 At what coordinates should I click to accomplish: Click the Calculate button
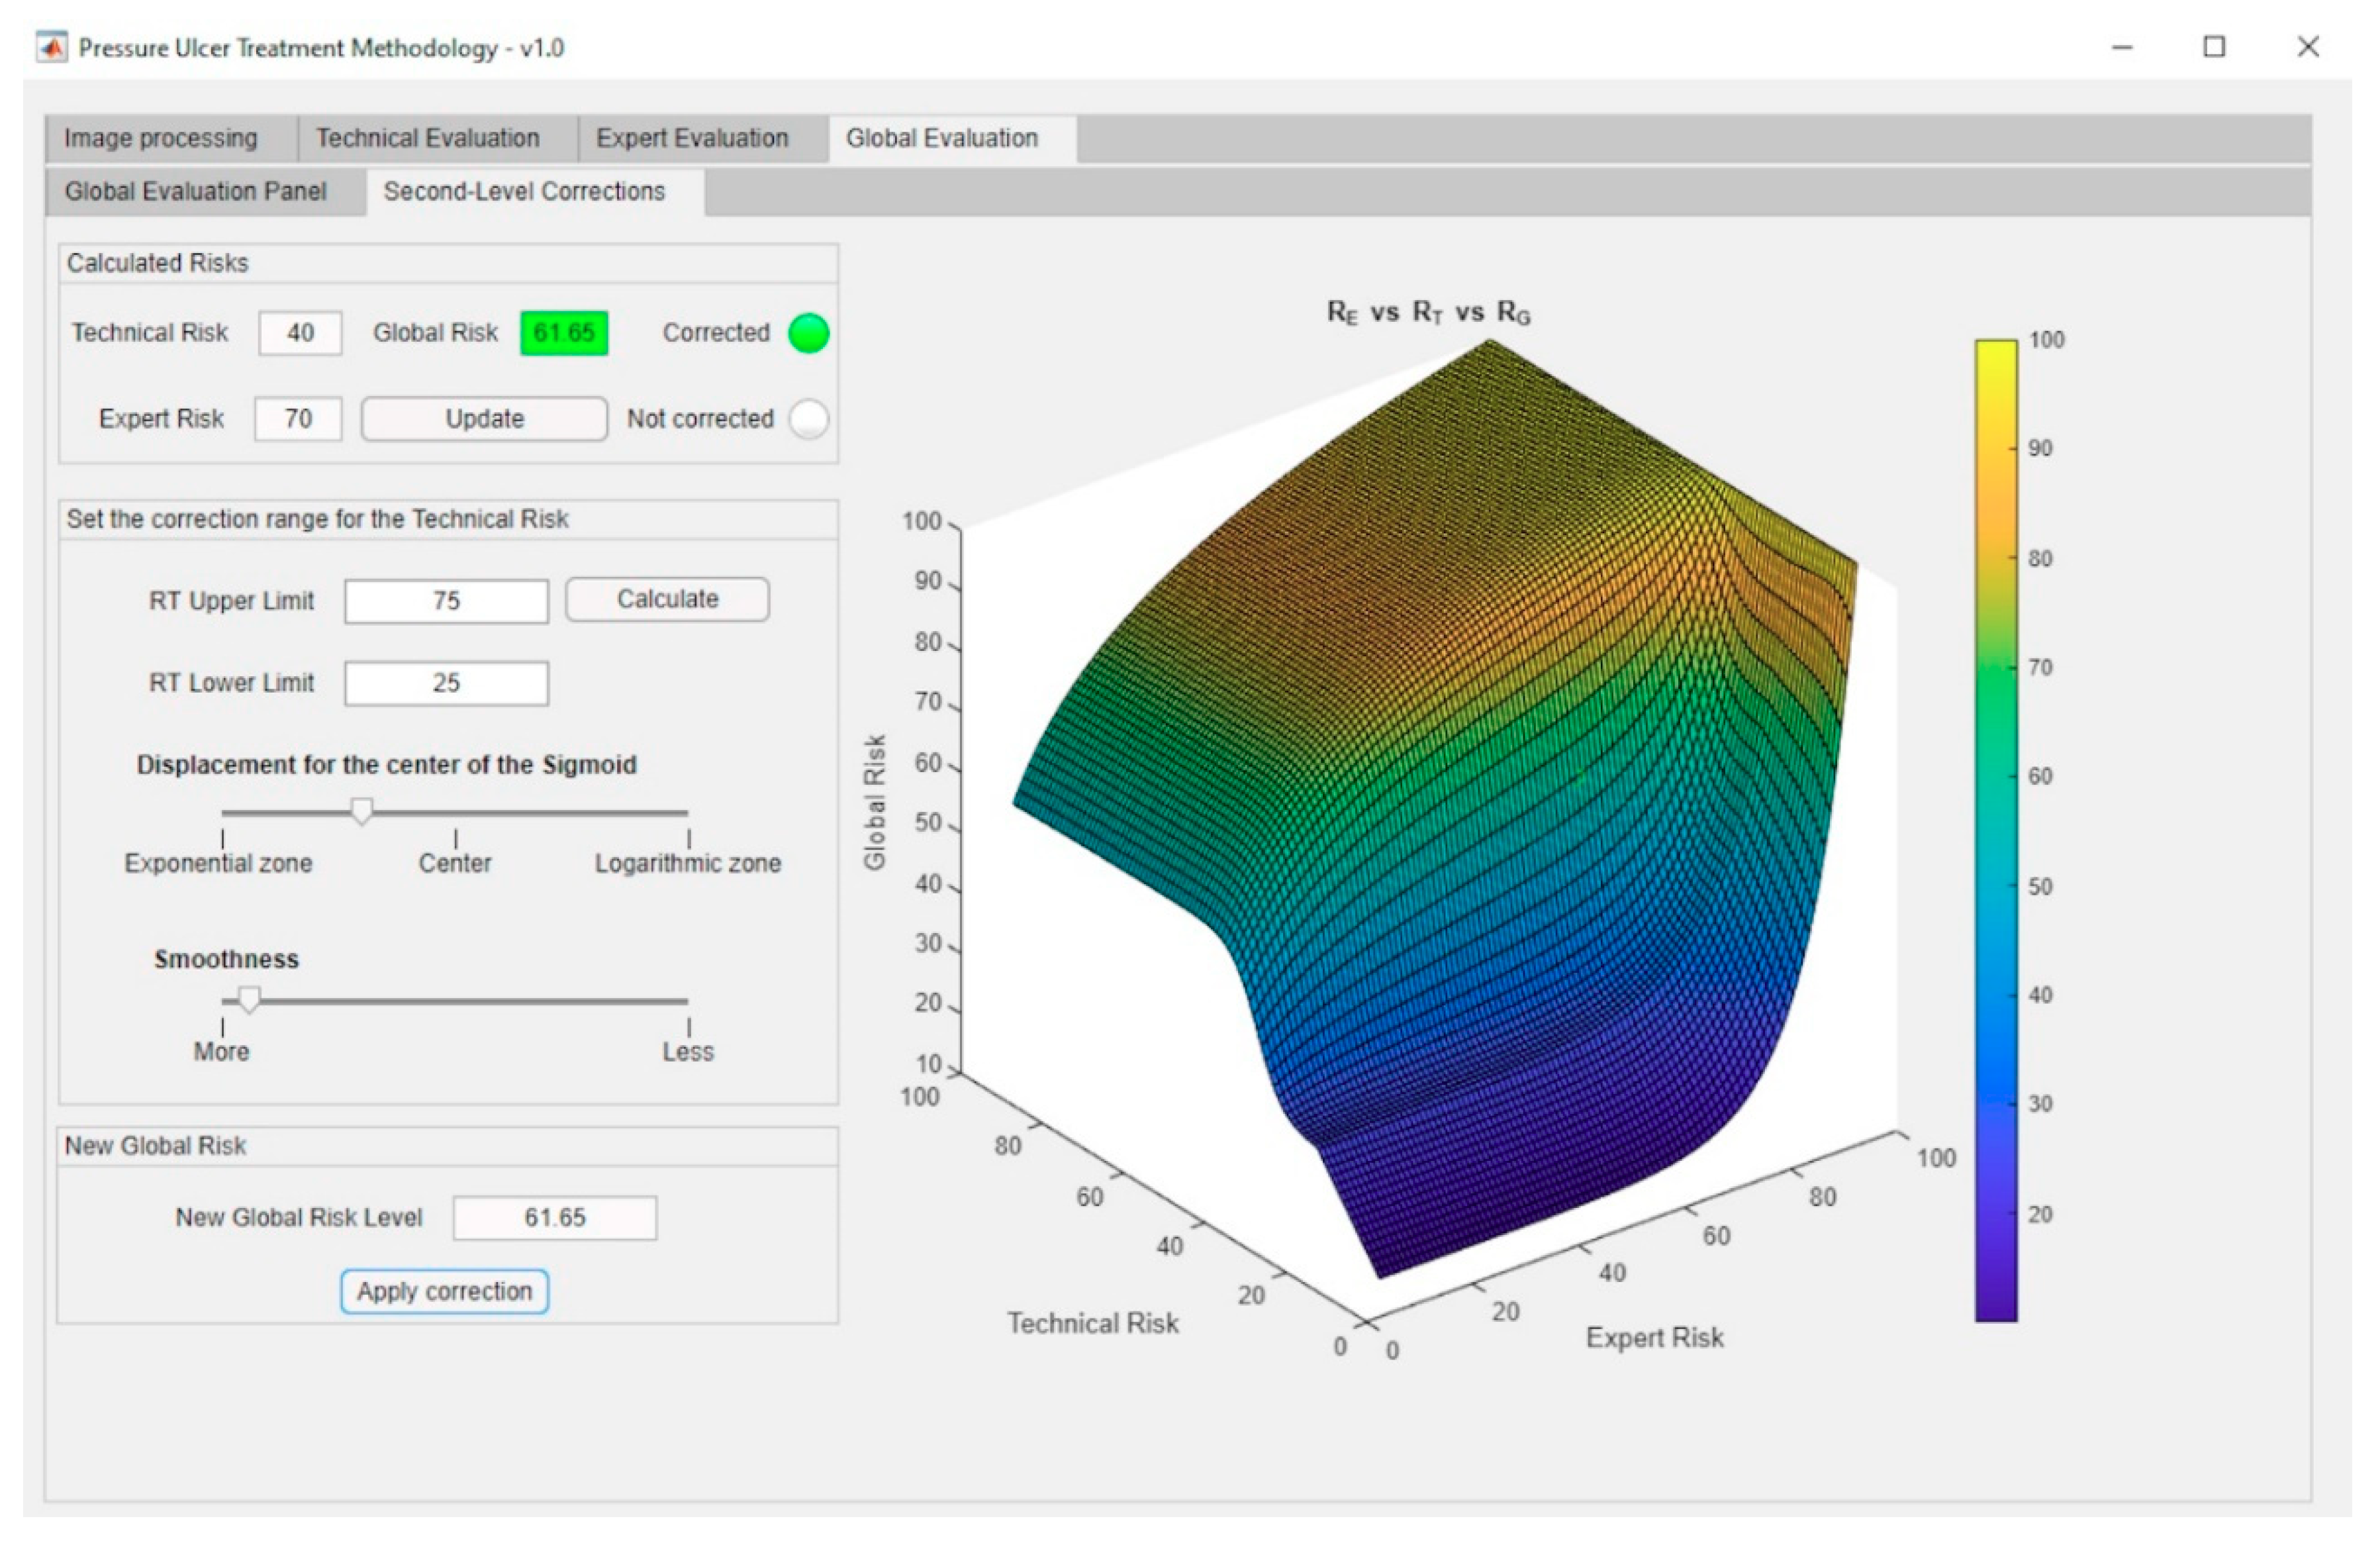(668, 599)
